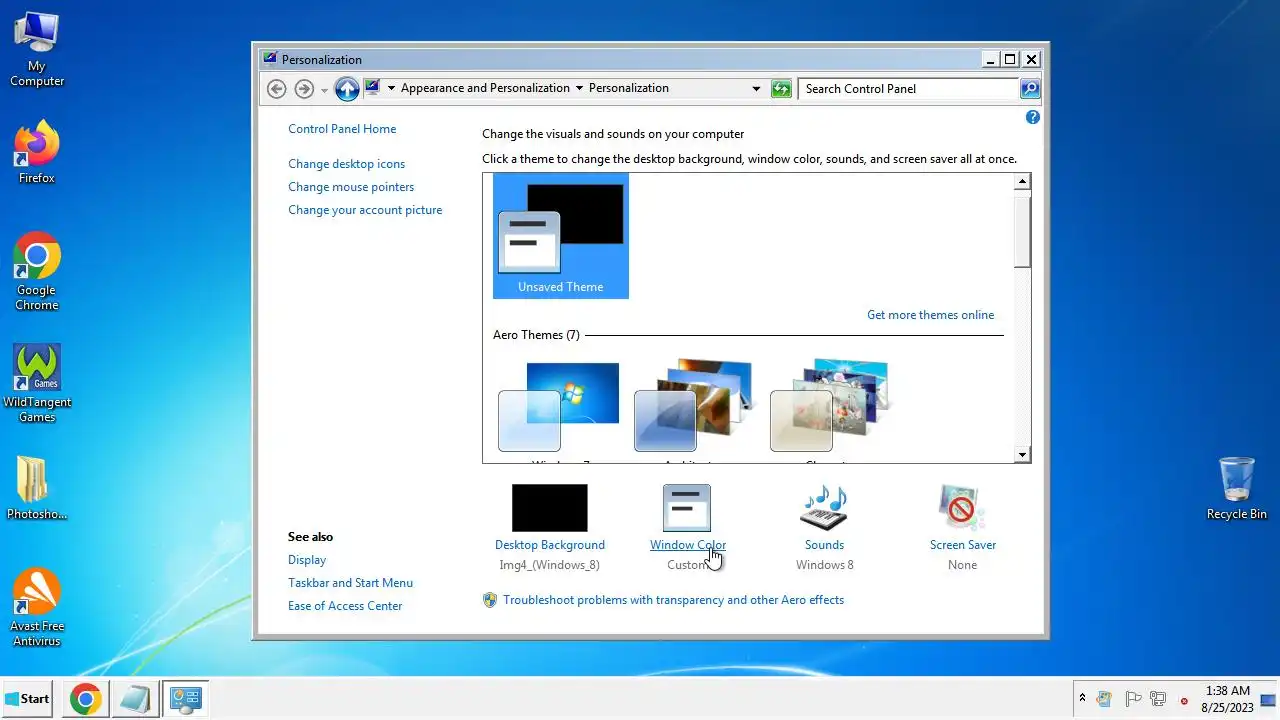1280x720 pixels.
Task: Open the Recycle Bin
Action: (x=1236, y=489)
